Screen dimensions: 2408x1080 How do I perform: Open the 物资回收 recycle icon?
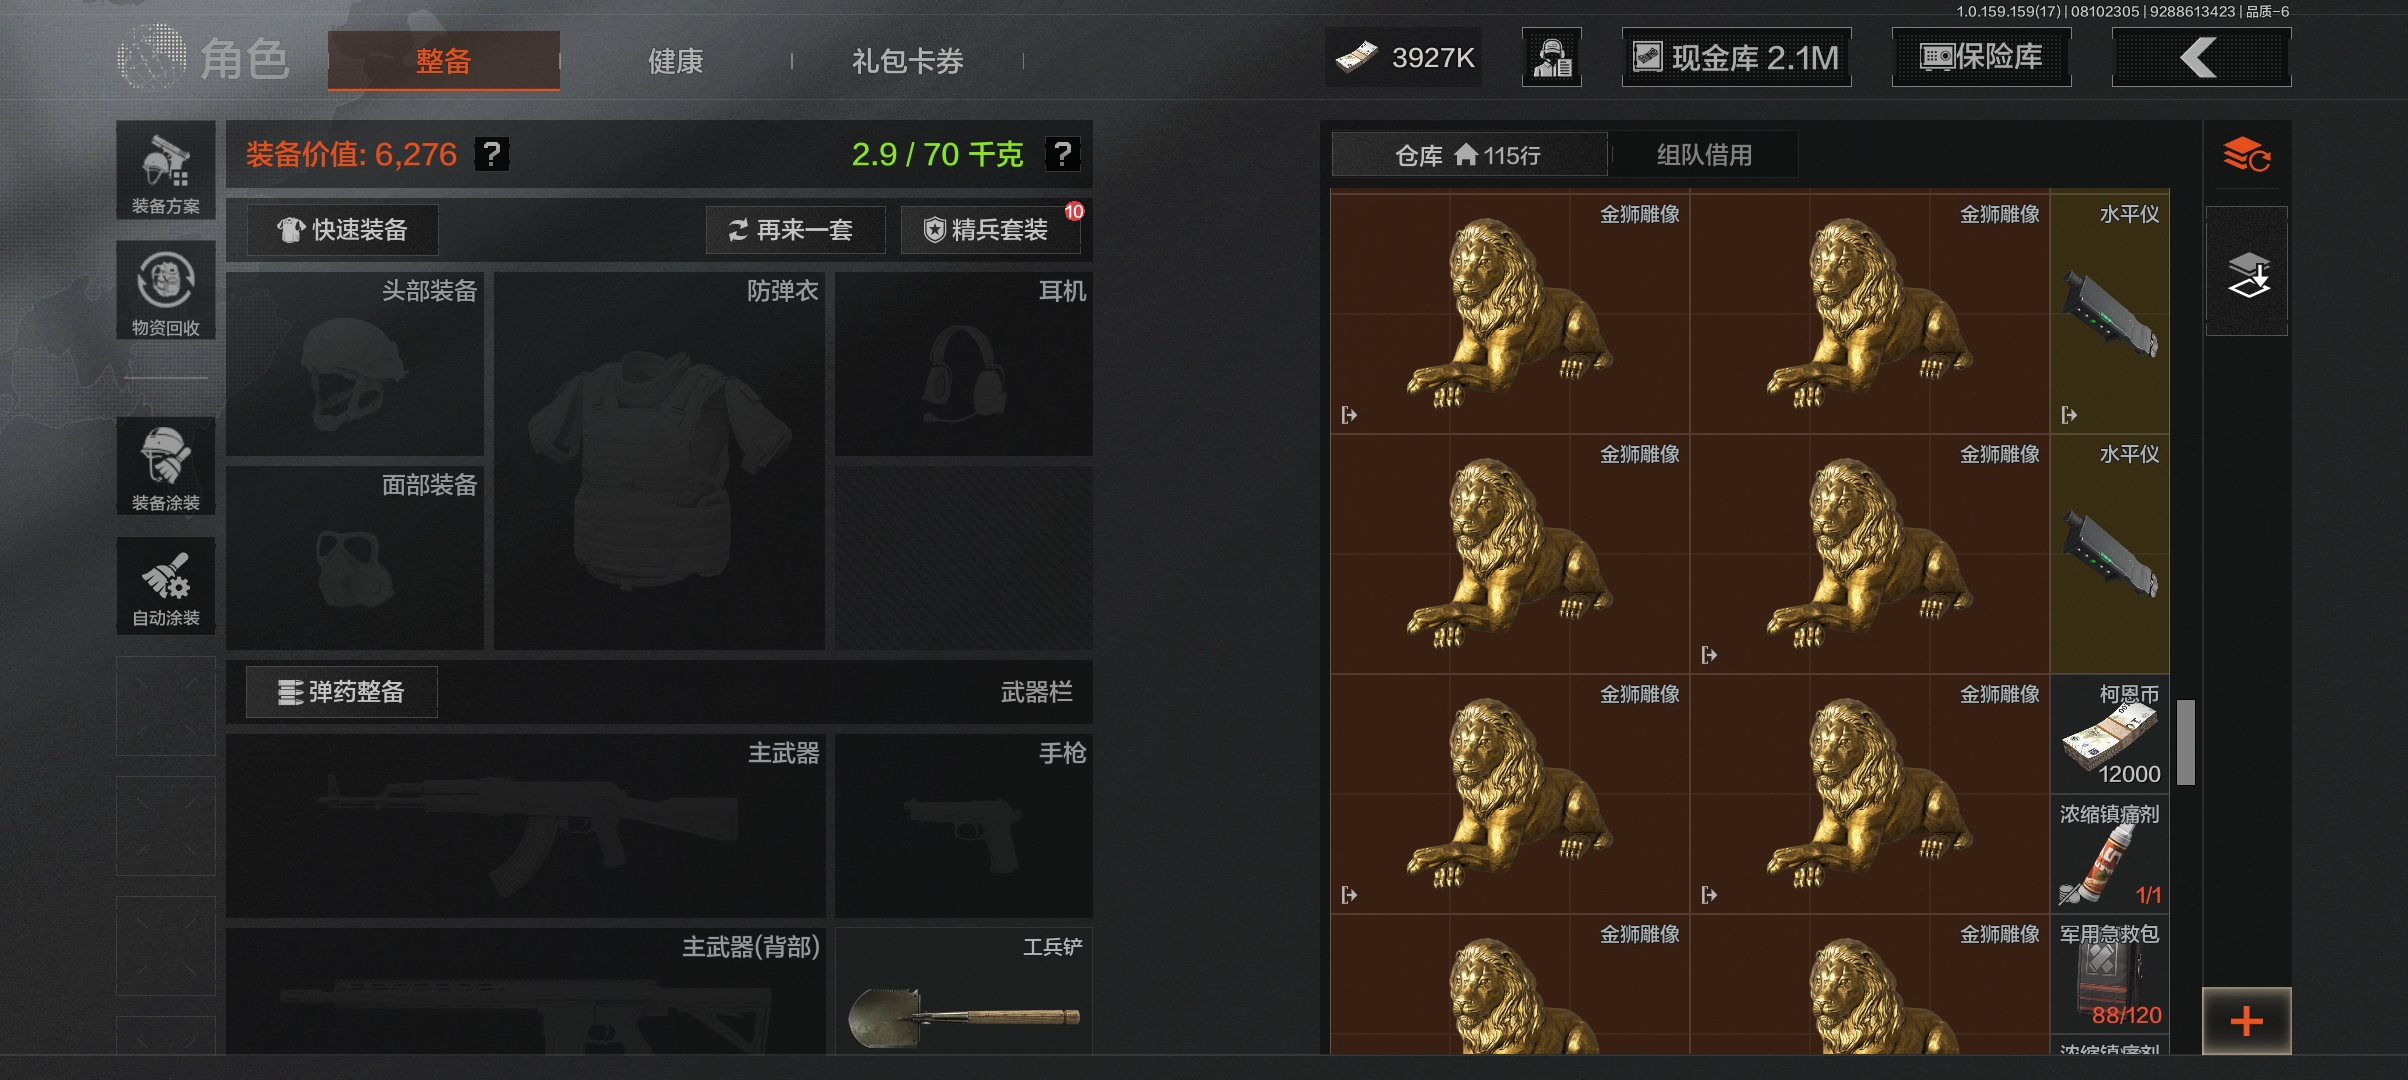[x=166, y=290]
